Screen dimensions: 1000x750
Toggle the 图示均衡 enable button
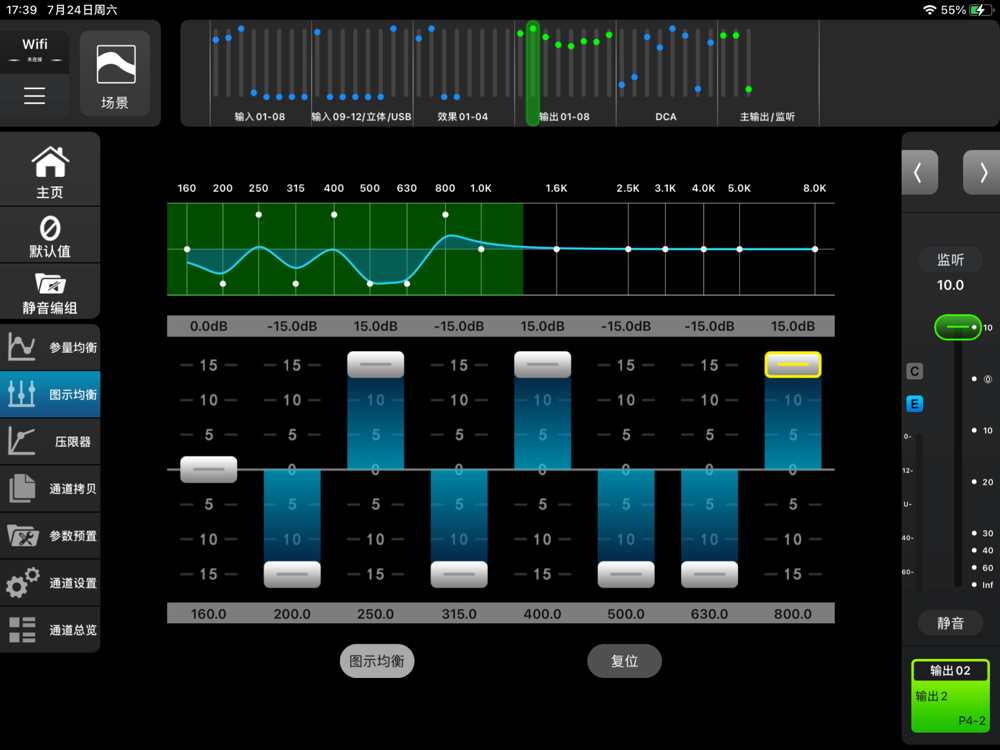tap(377, 661)
